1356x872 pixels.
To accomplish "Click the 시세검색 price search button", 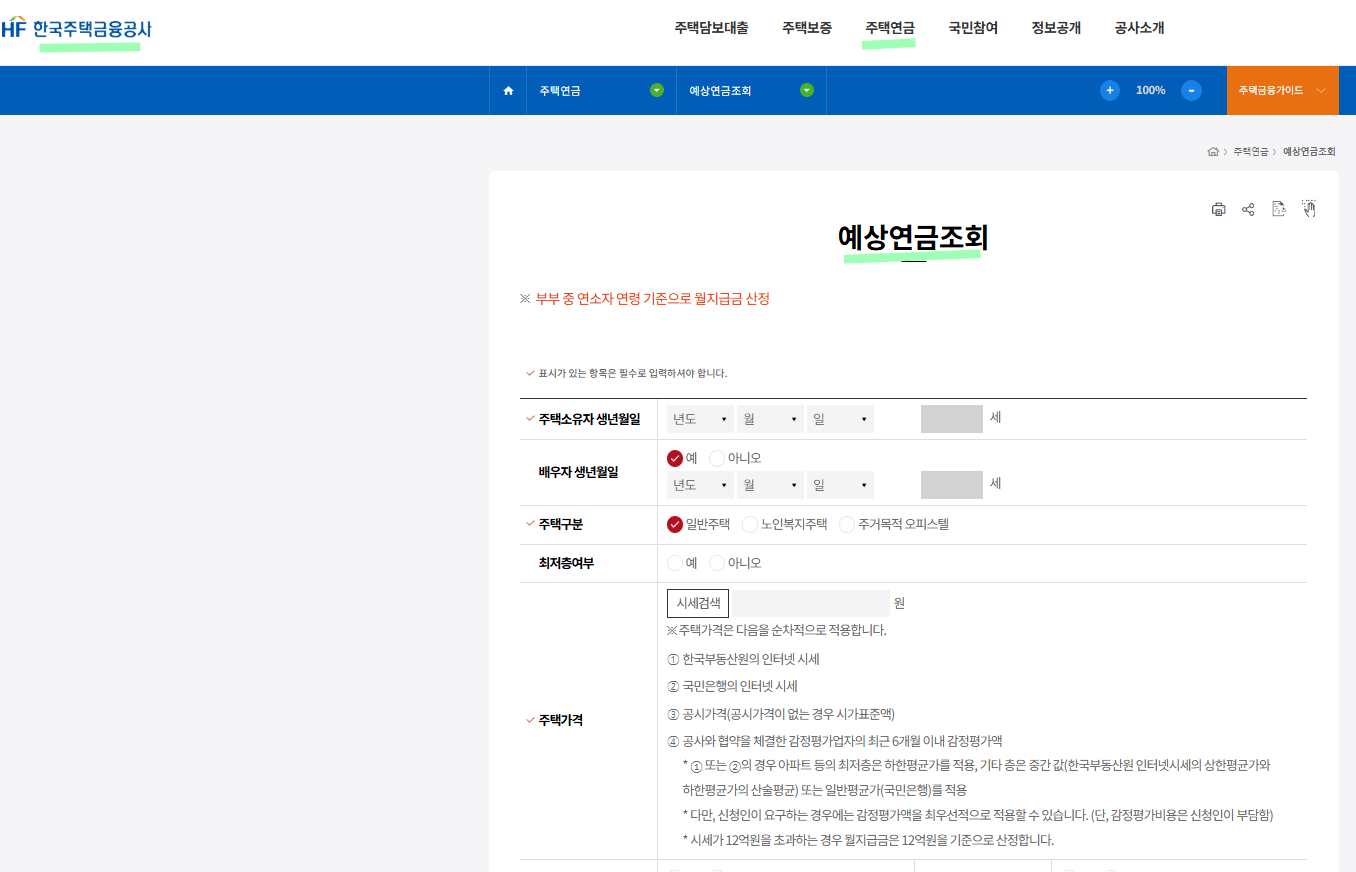I will (x=697, y=603).
